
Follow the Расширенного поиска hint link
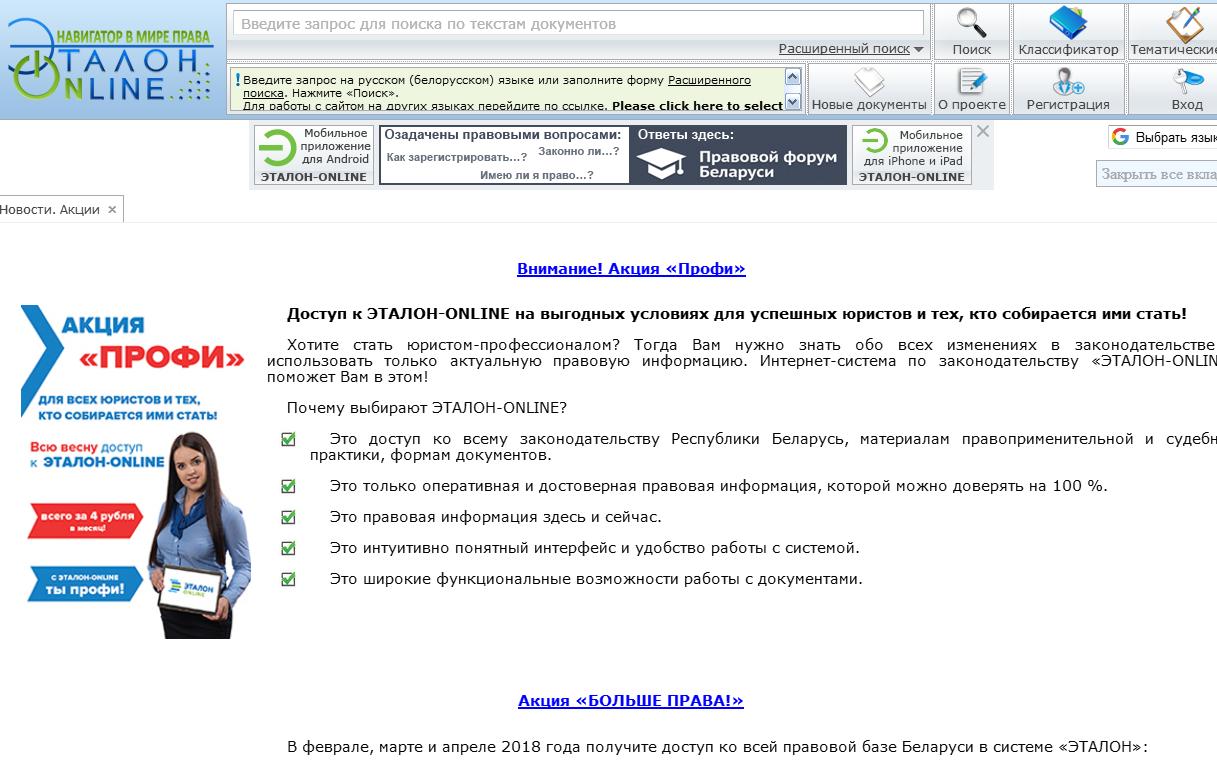(496, 86)
